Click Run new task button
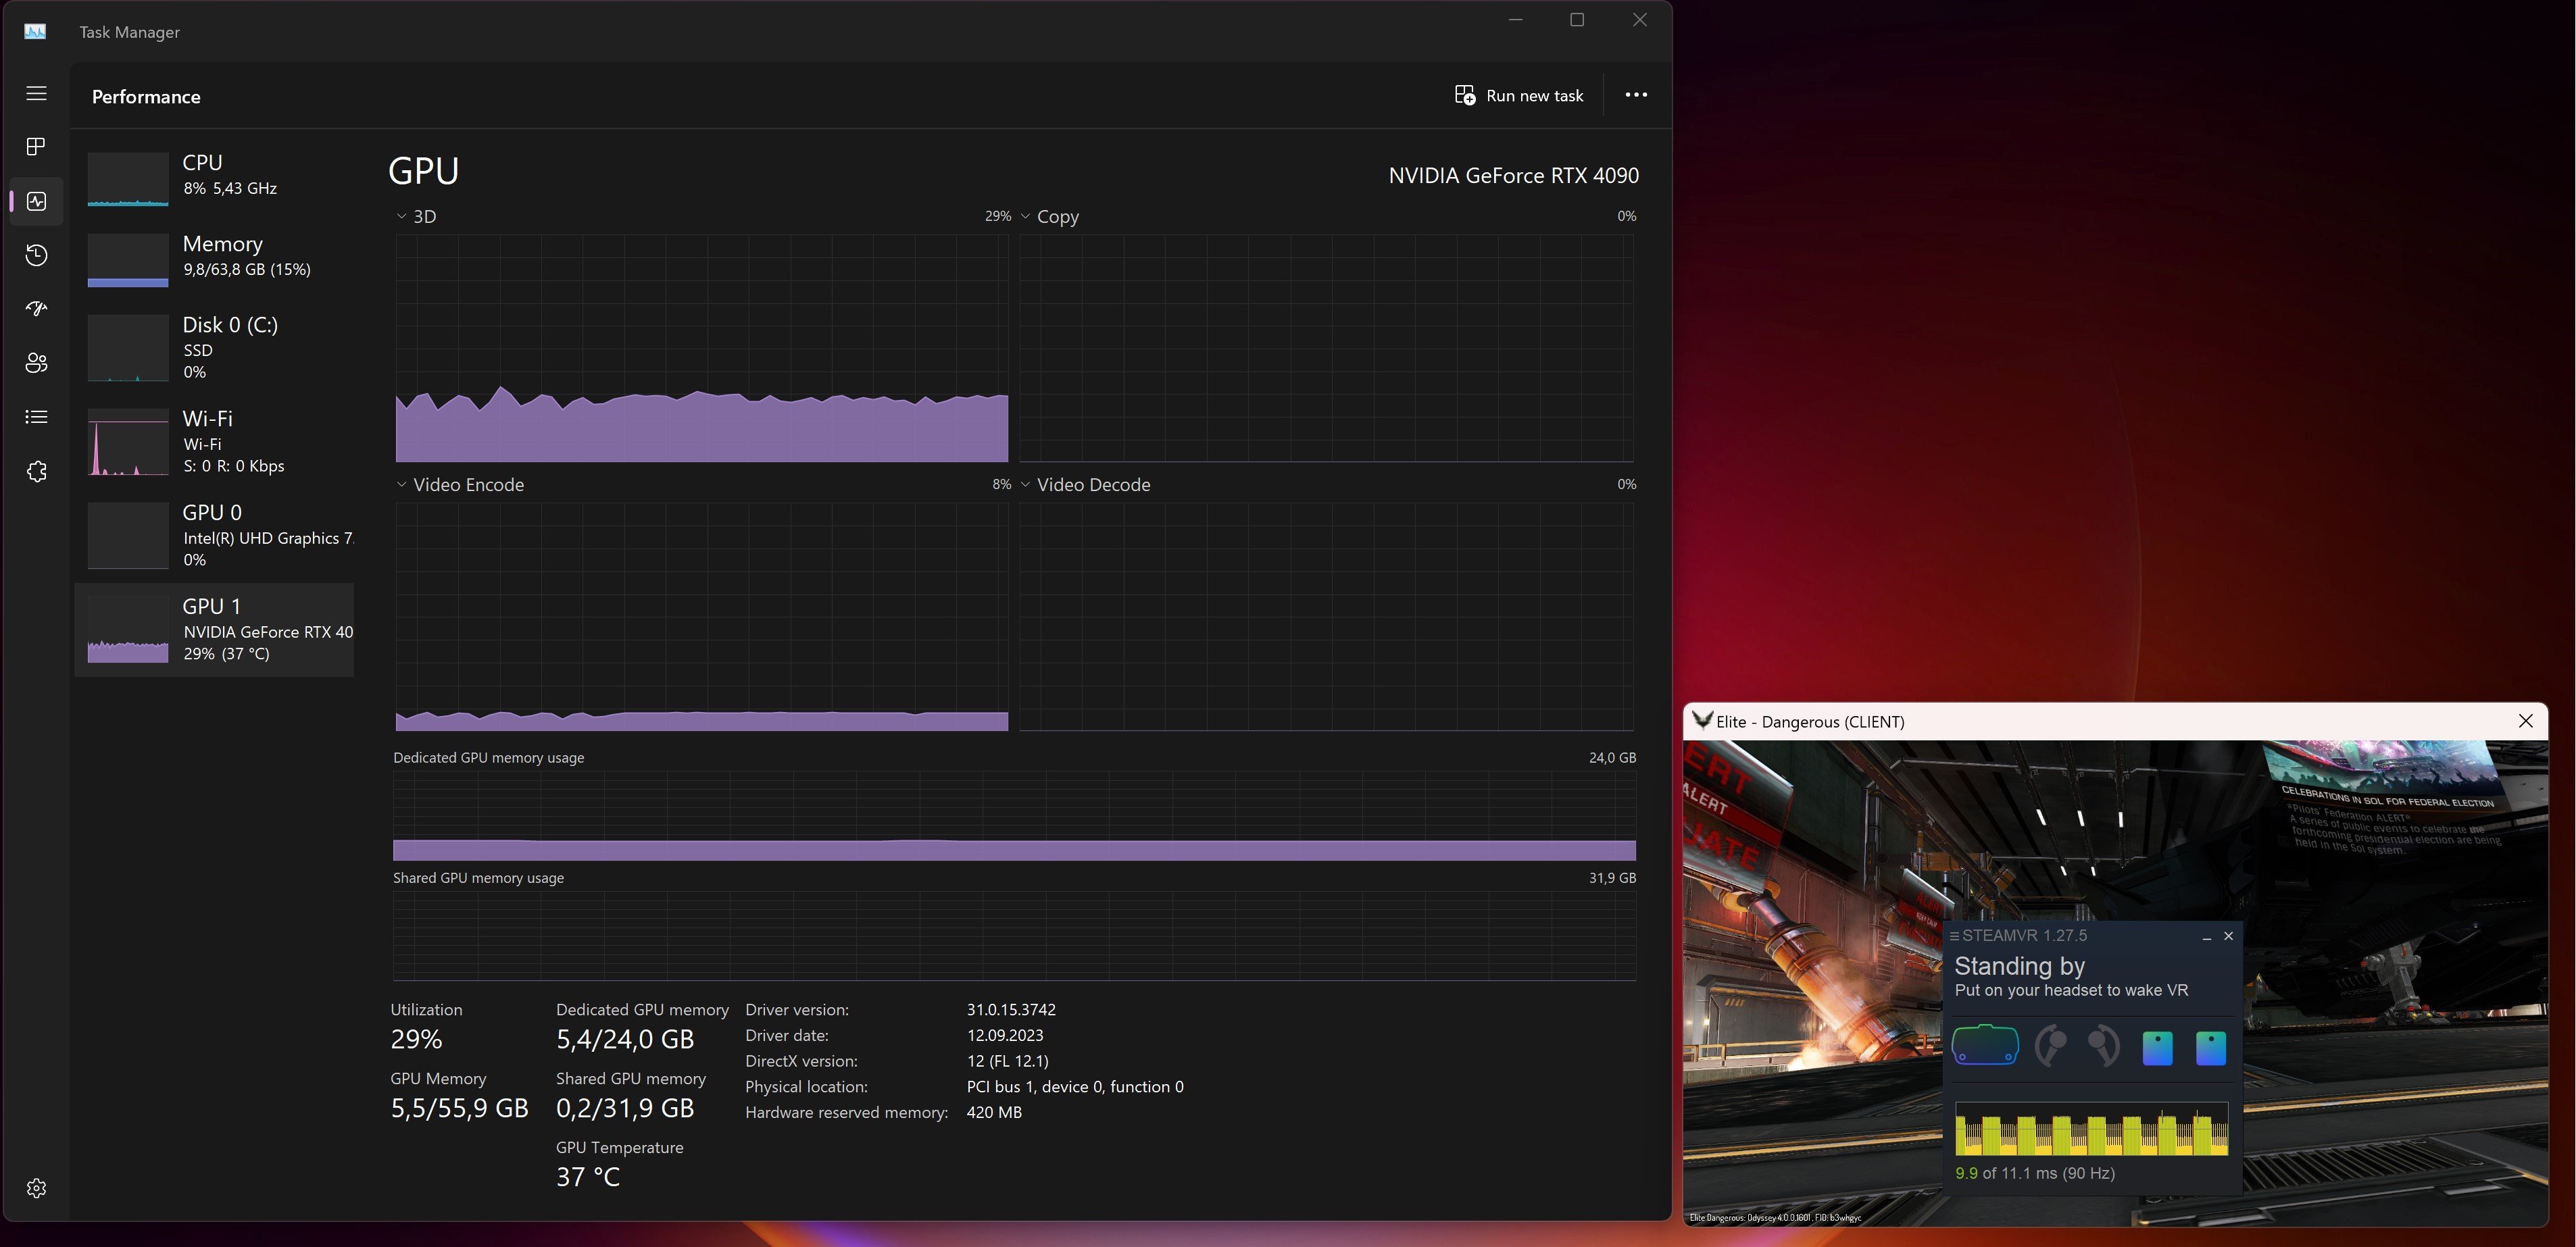This screenshot has height=1247, width=2576. coord(1518,95)
